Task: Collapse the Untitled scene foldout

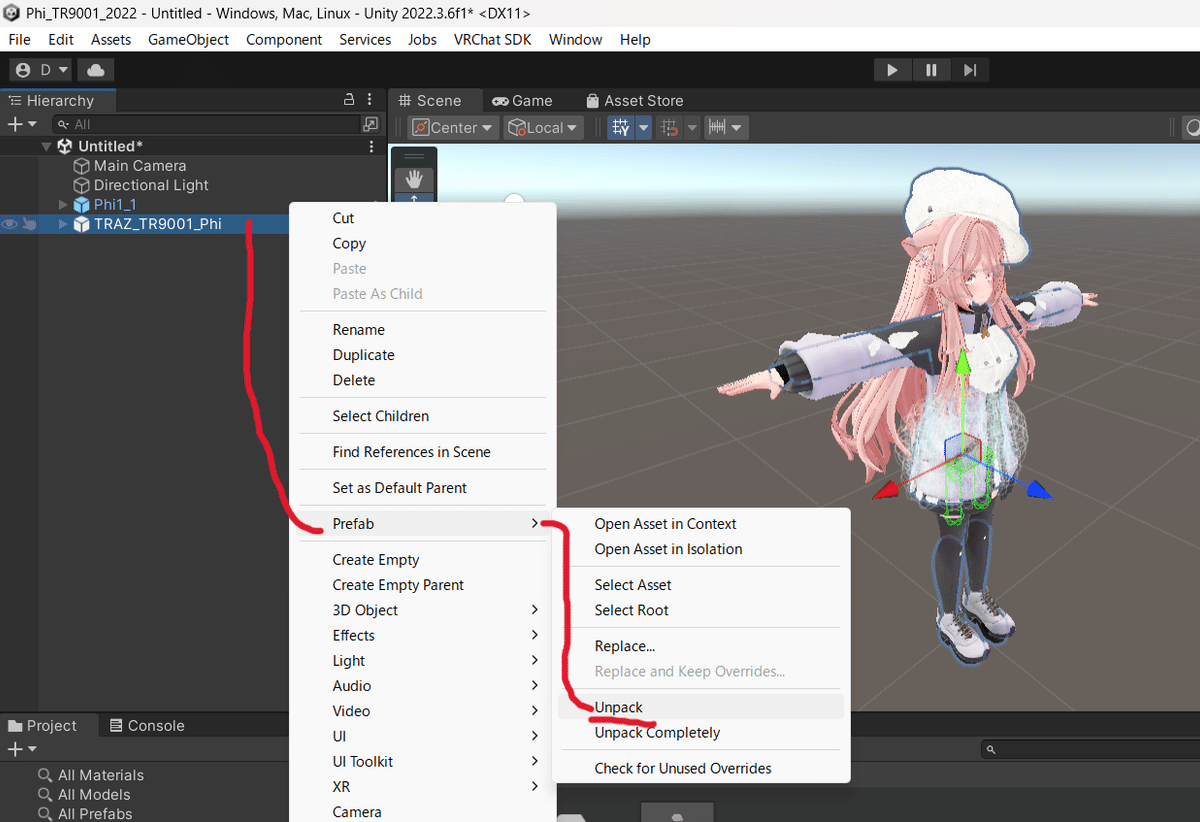Action: point(46,146)
